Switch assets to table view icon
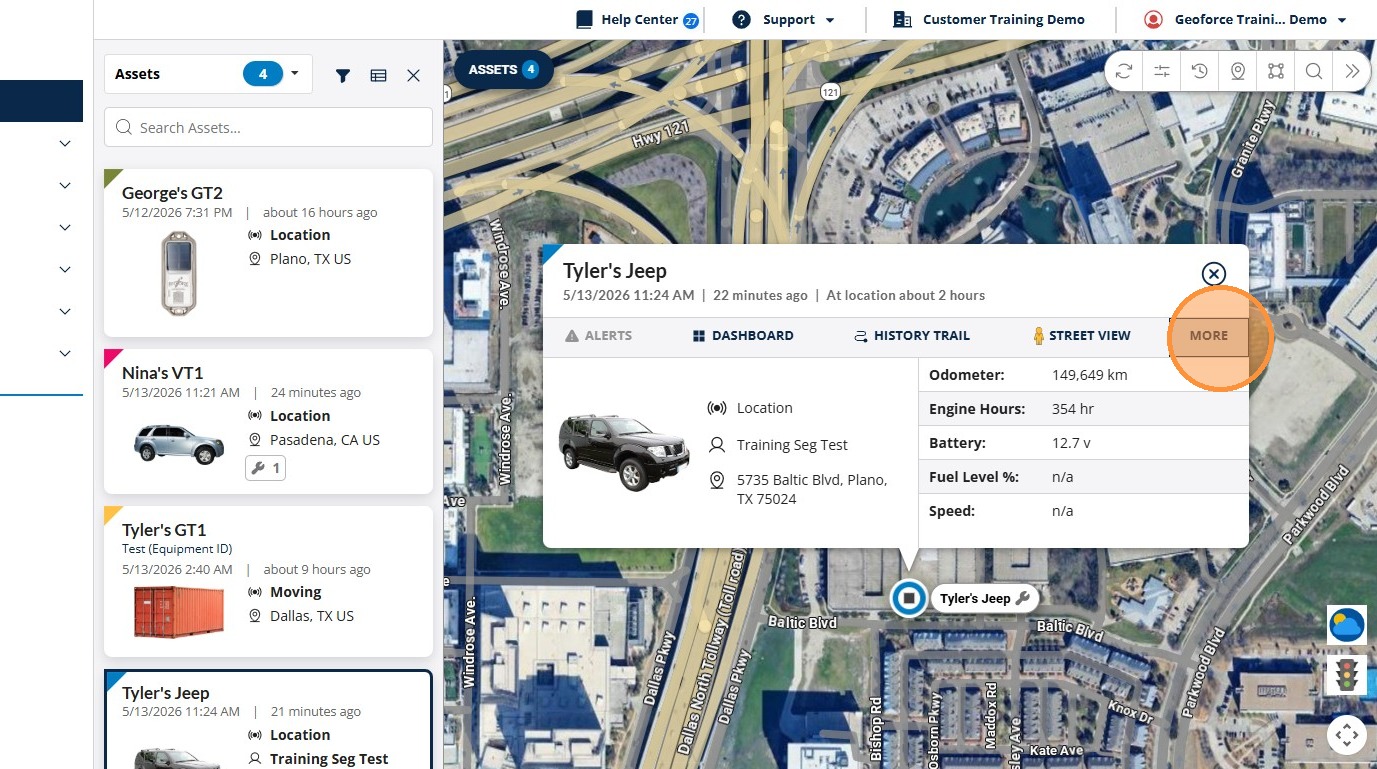 (378, 75)
